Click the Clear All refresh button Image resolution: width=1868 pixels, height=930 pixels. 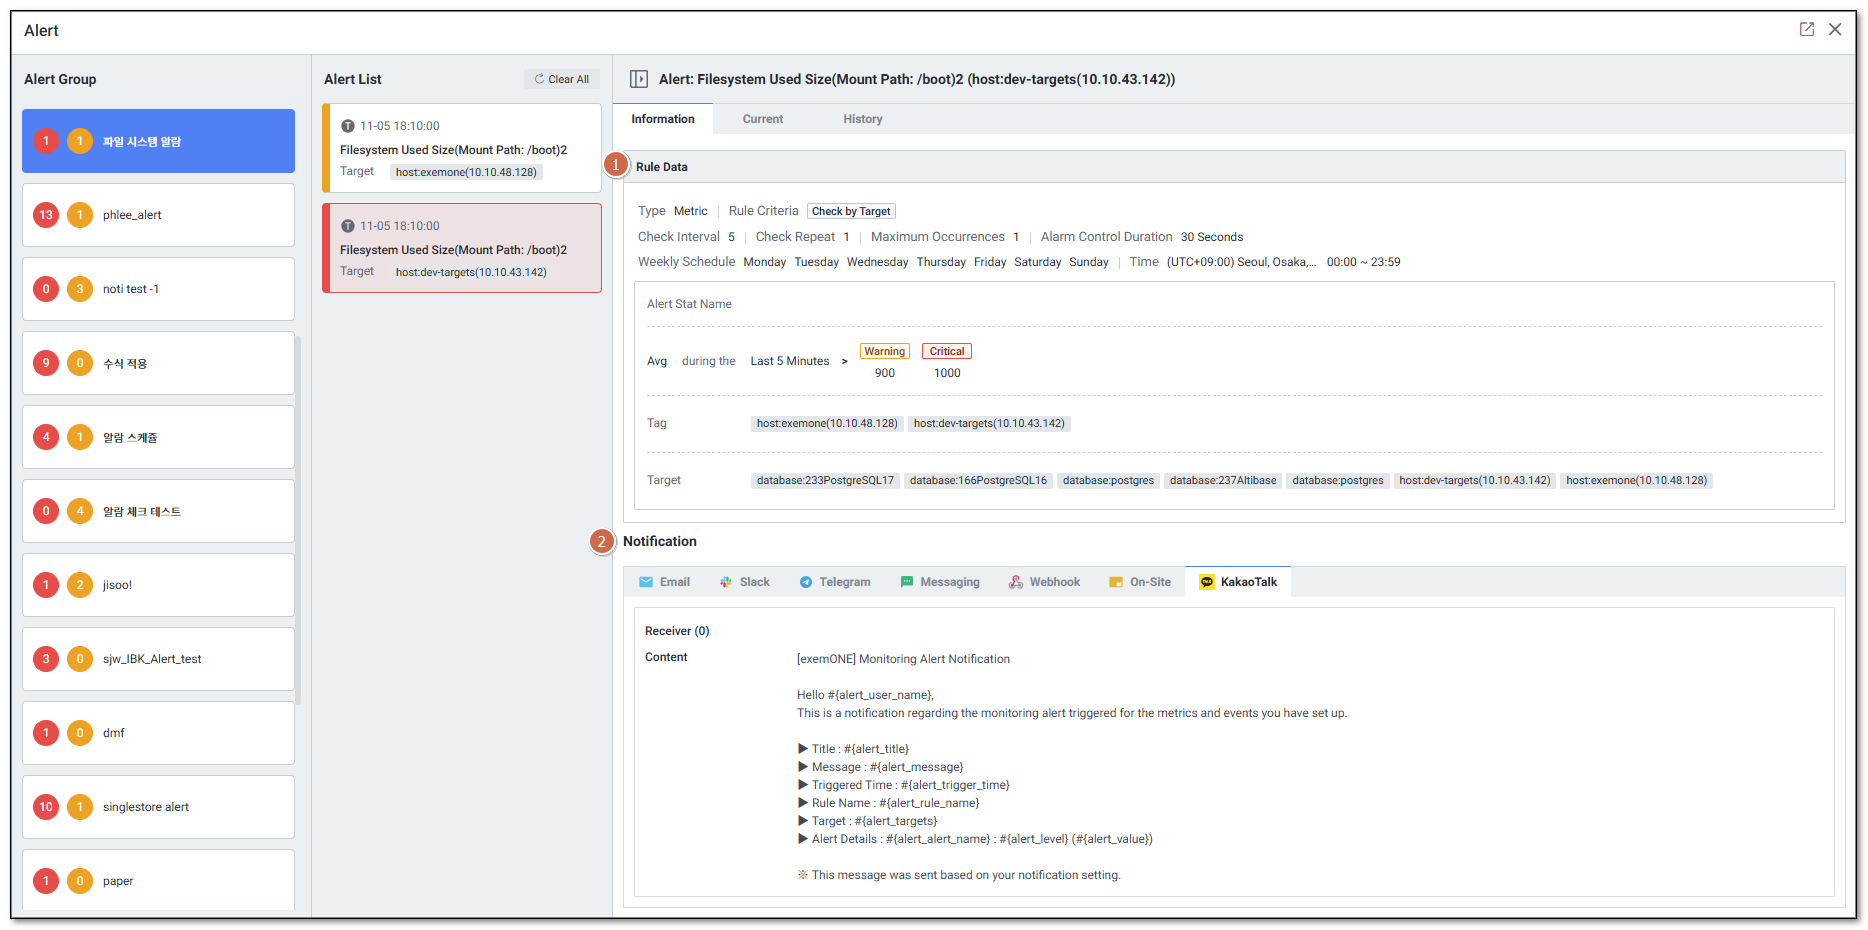point(561,79)
